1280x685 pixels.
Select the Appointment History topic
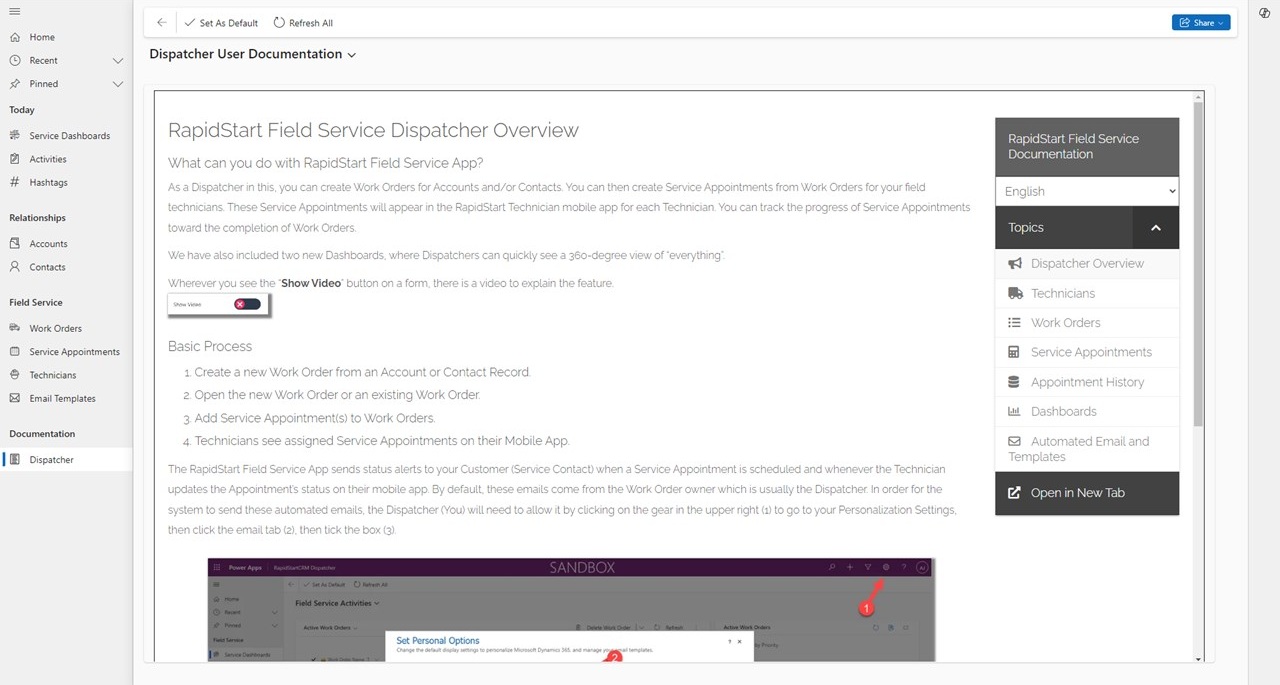click(x=1087, y=382)
